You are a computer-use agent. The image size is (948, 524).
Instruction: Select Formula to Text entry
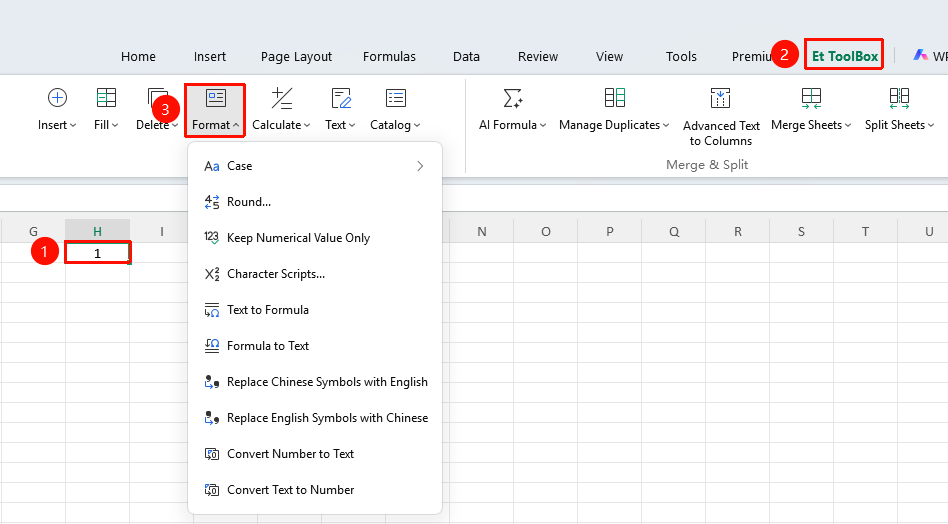315,346
